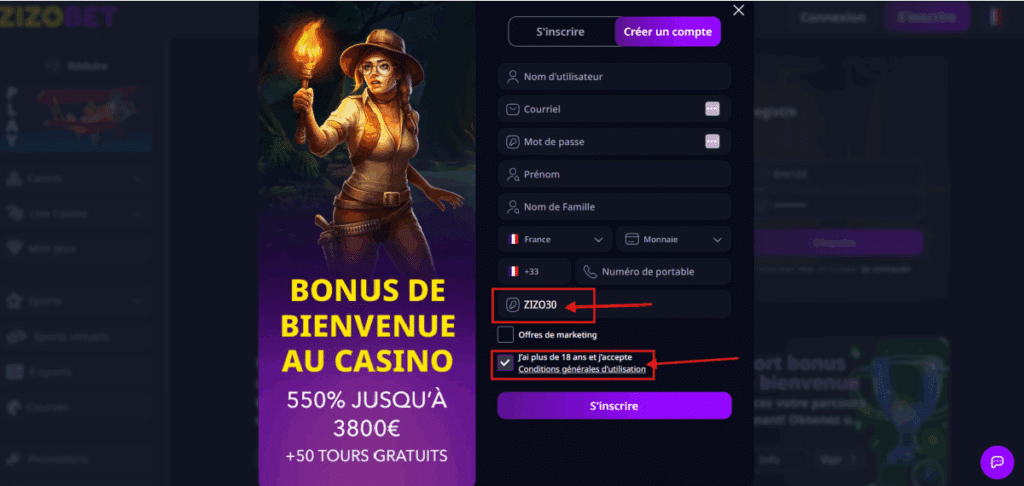This screenshot has height=486, width=1024.
Task: Open the Monnaie currency dropdown
Action: (x=673, y=239)
